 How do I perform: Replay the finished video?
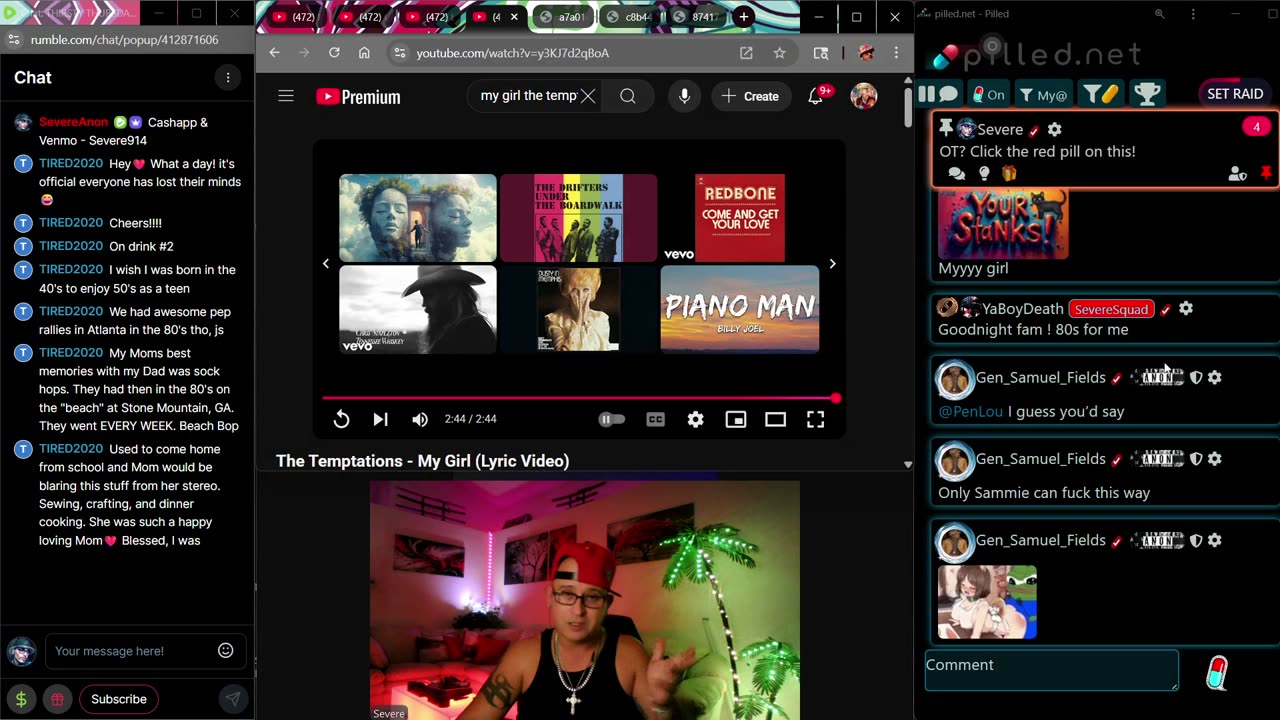[341, 419]
